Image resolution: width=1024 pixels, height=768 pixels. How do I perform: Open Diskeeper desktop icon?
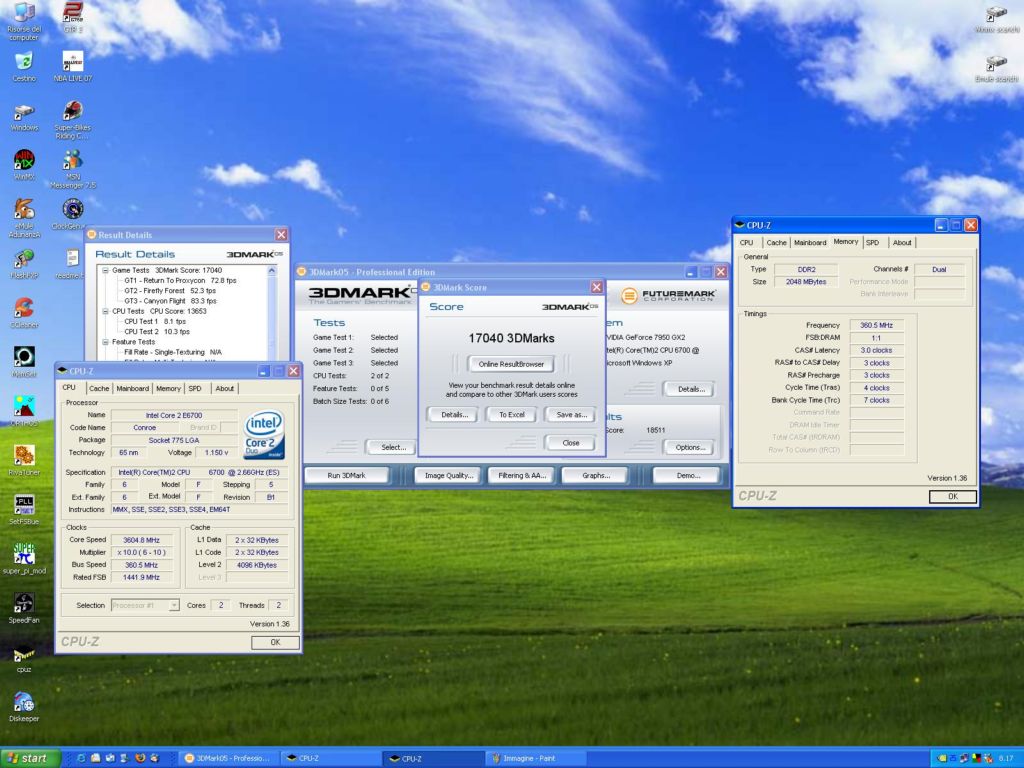click(x=24, y=706)
